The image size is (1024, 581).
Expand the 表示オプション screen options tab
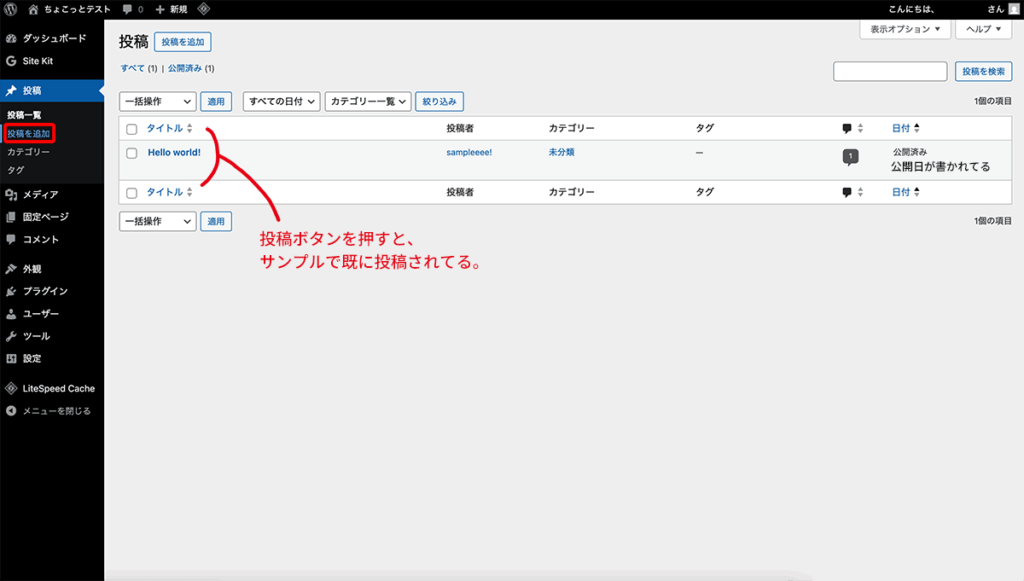(x=904, y=29)
